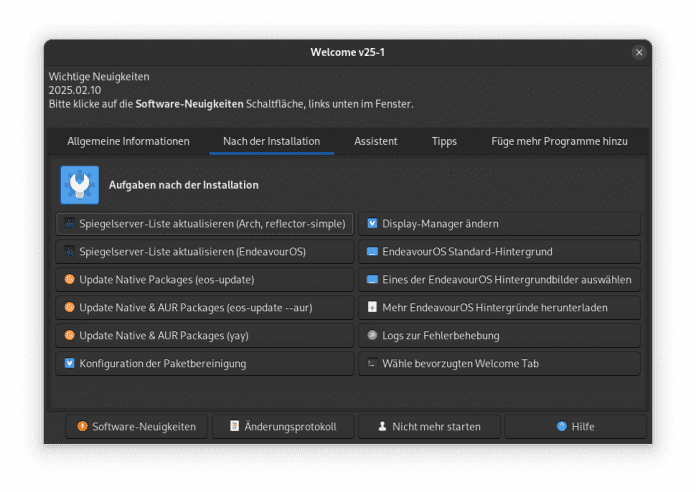Click the person icon on Nicht mehr starten
The height and width of the screenshot is (492, 696).
point(382,427)
